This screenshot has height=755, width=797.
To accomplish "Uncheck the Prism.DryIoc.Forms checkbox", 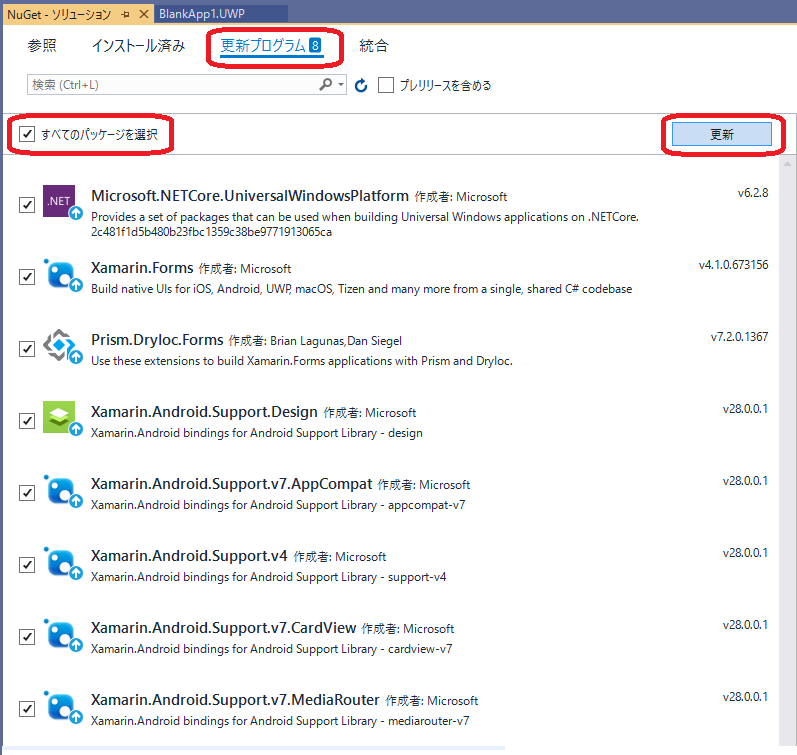I will (x=26, y=349).
